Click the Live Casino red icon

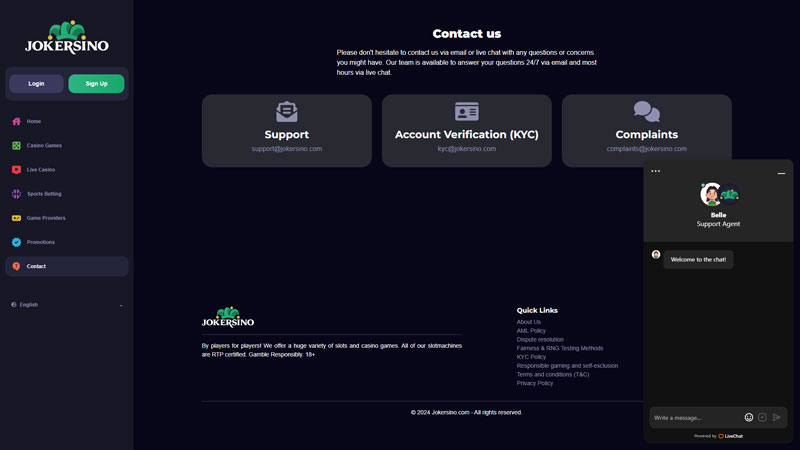[x=16, y=169]
